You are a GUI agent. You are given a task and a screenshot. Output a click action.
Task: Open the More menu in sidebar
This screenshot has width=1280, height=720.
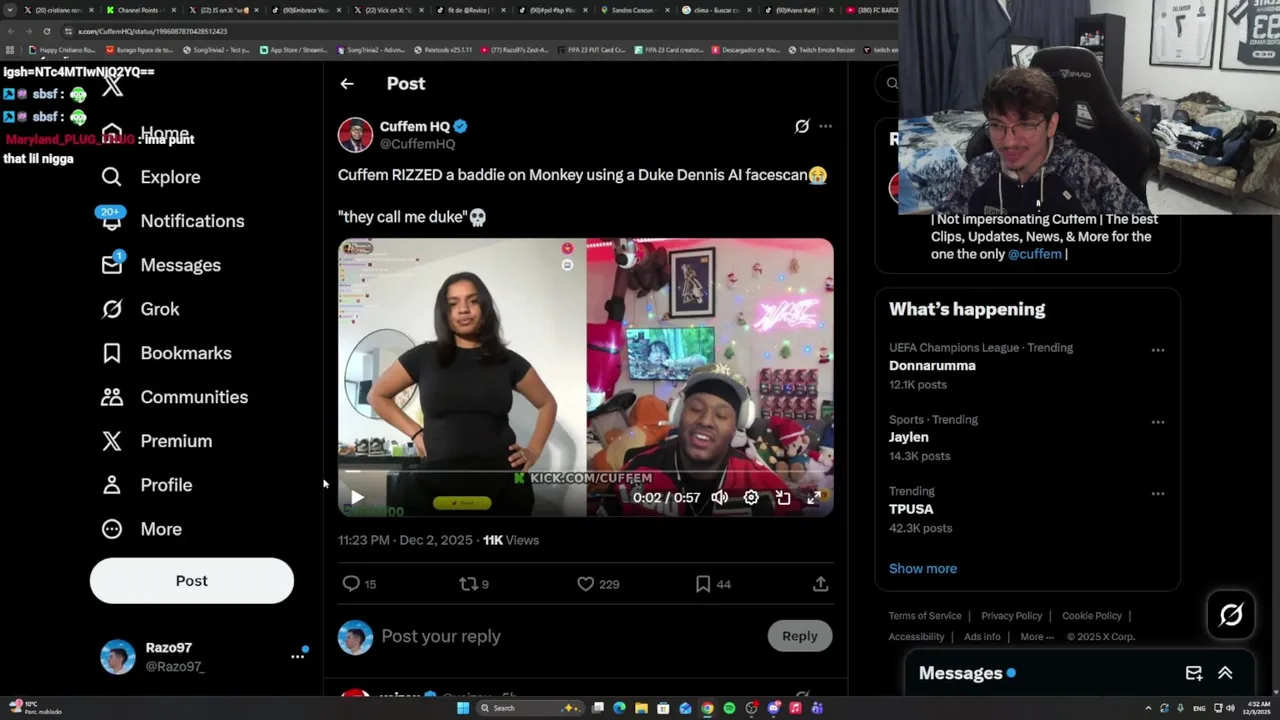point(141,529)
